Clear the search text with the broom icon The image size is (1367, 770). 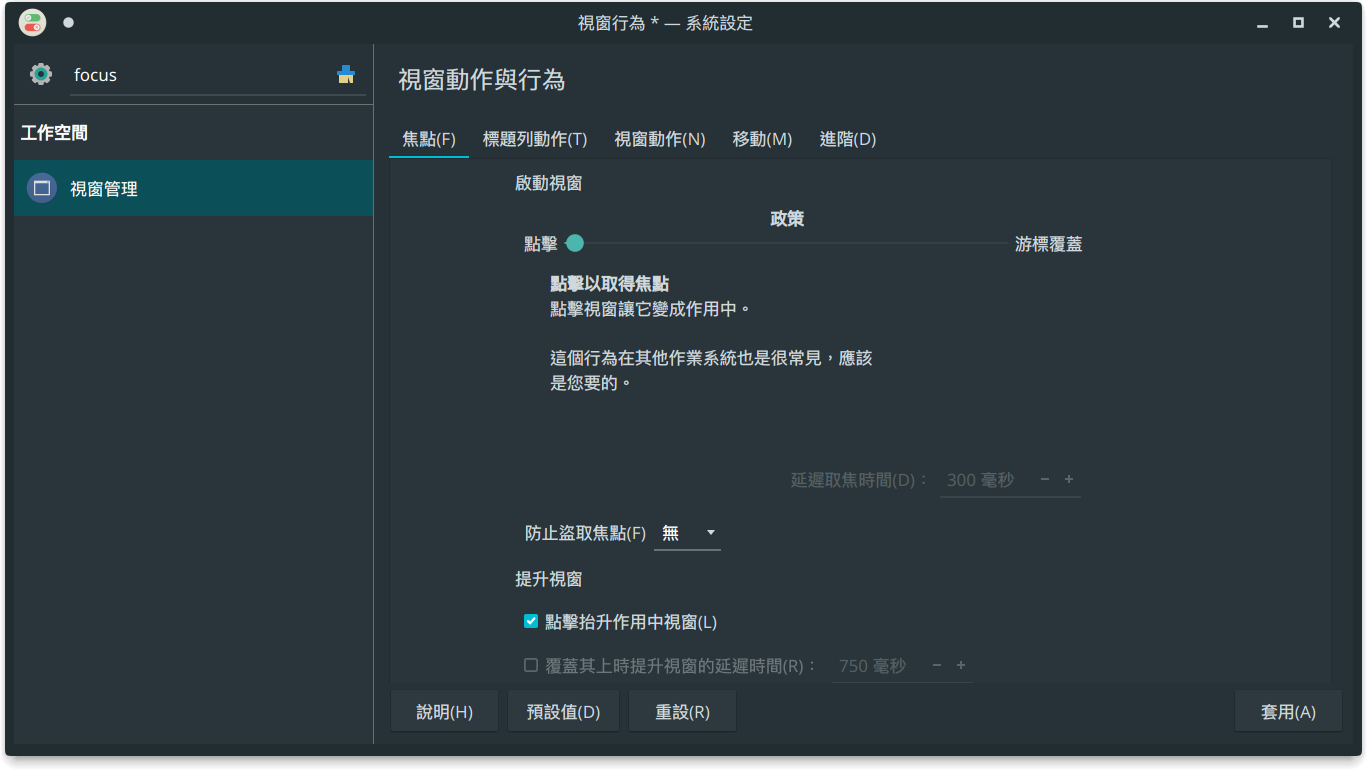[346, 74]
